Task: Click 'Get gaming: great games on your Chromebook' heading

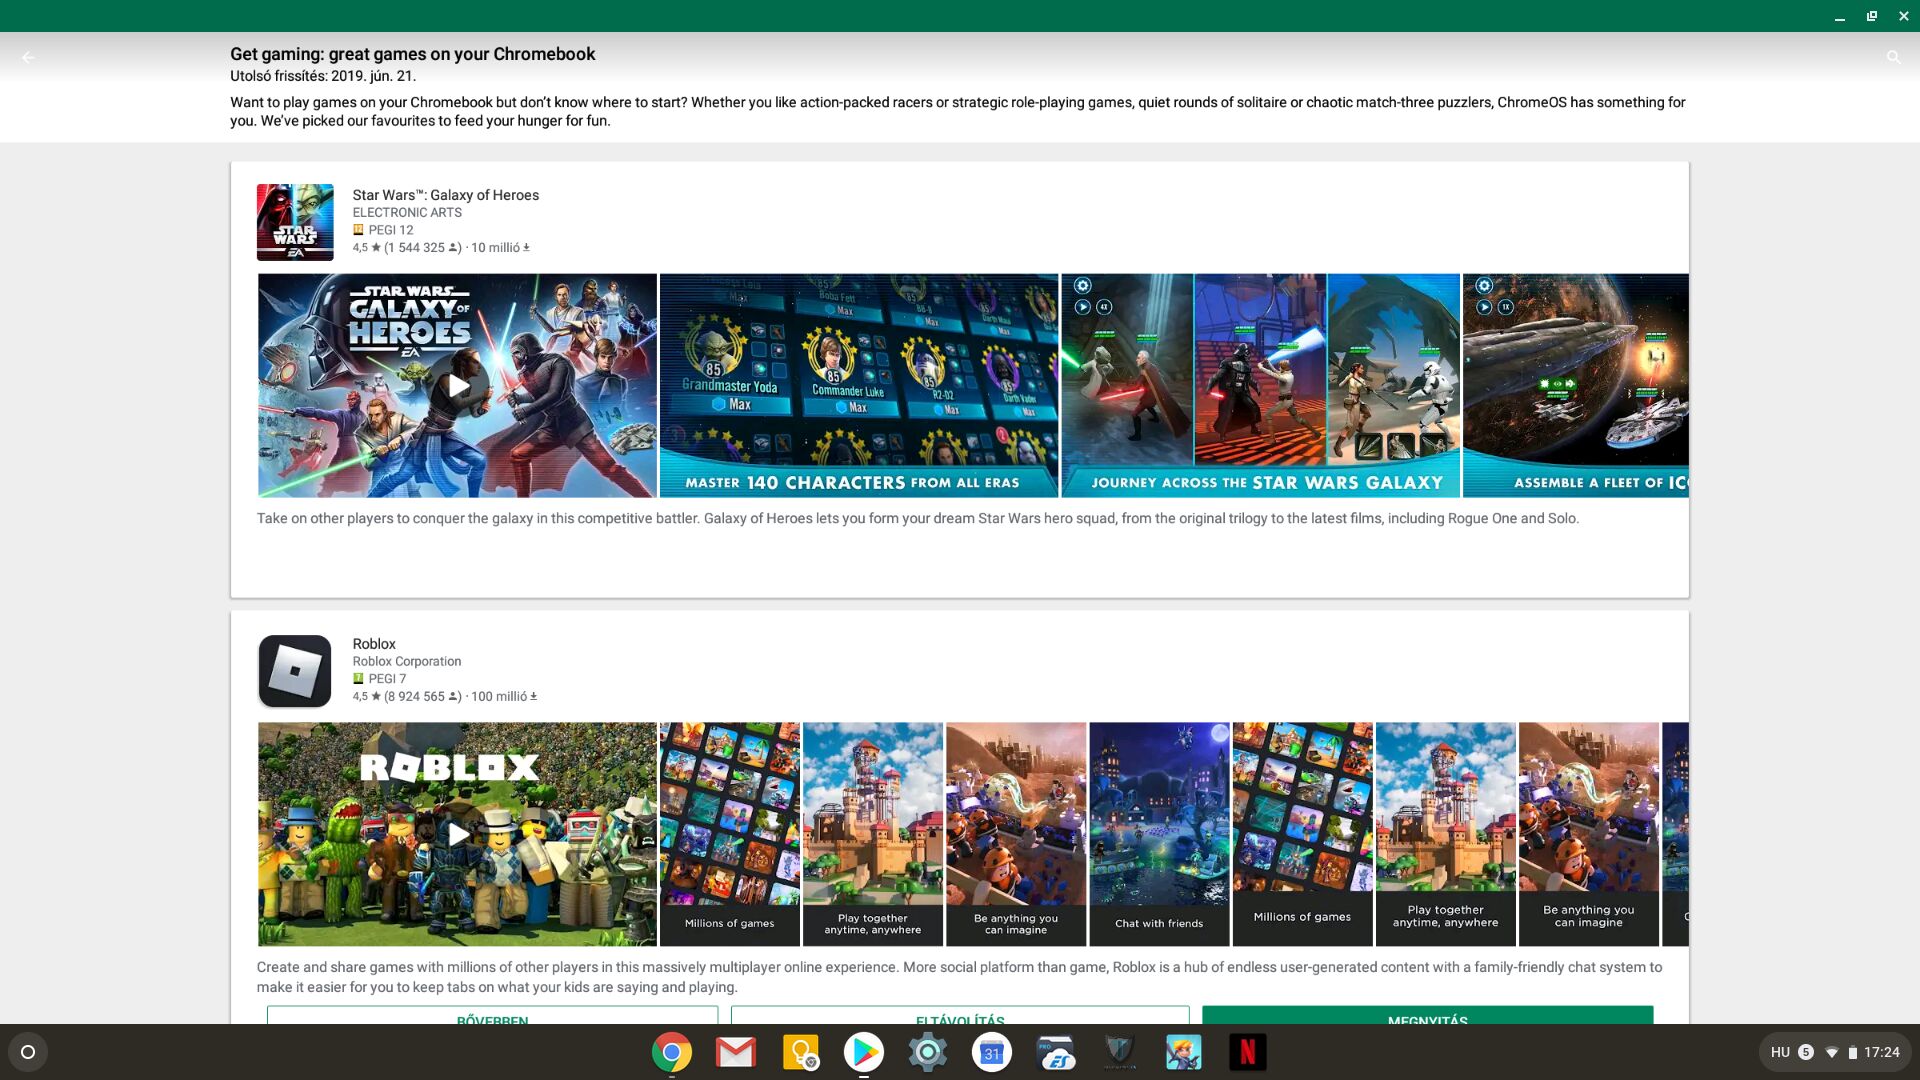Action: point(412,54)
